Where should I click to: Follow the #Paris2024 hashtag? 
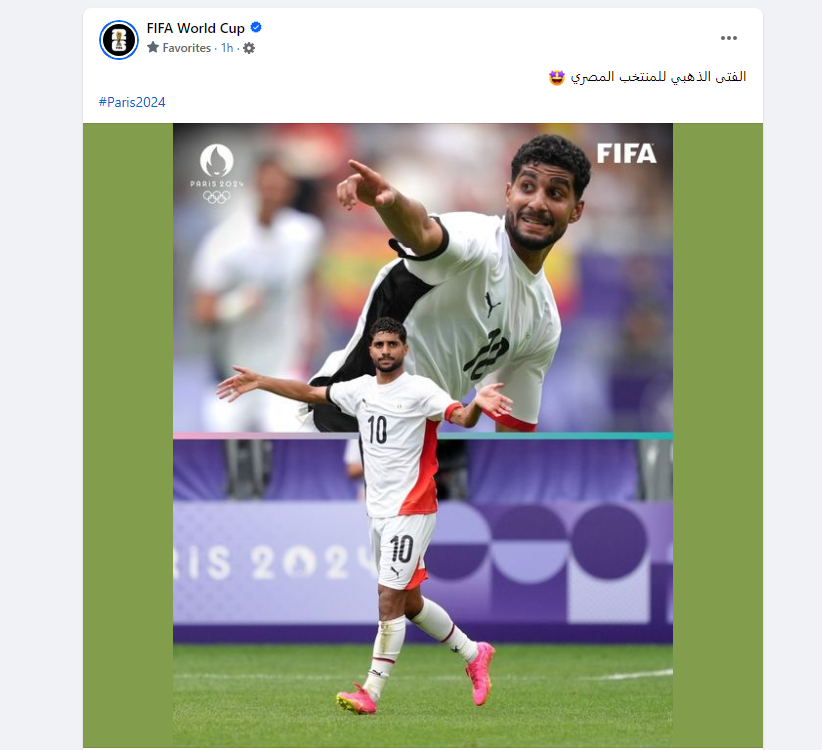(x=132, y=102)
